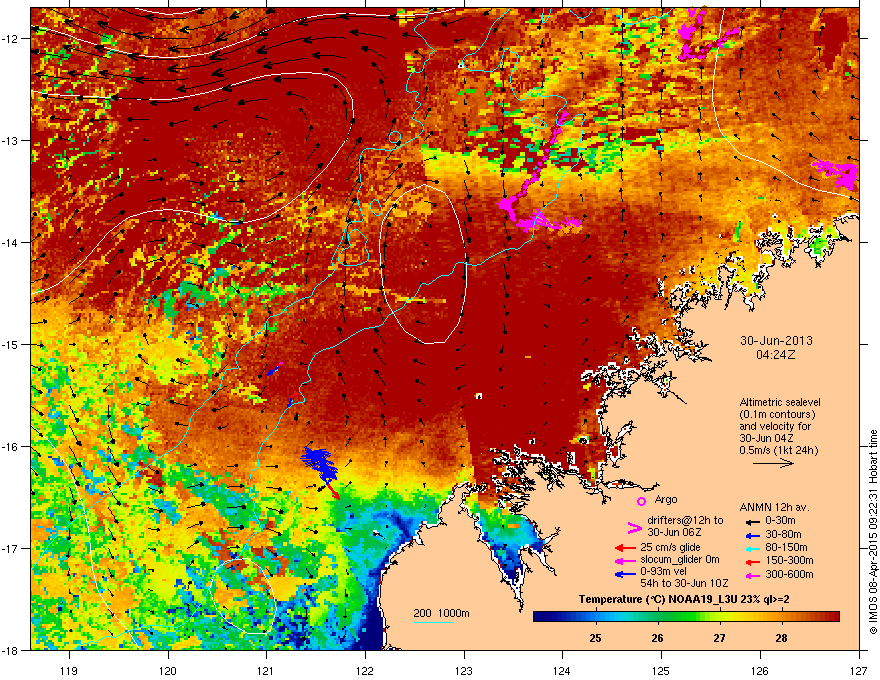Image resolution: width=880 pixels, height=680 pixels.
Task: Click the blue arrow beside 0-93m vel
Action: pyautogui.click(x=625, y=573)
